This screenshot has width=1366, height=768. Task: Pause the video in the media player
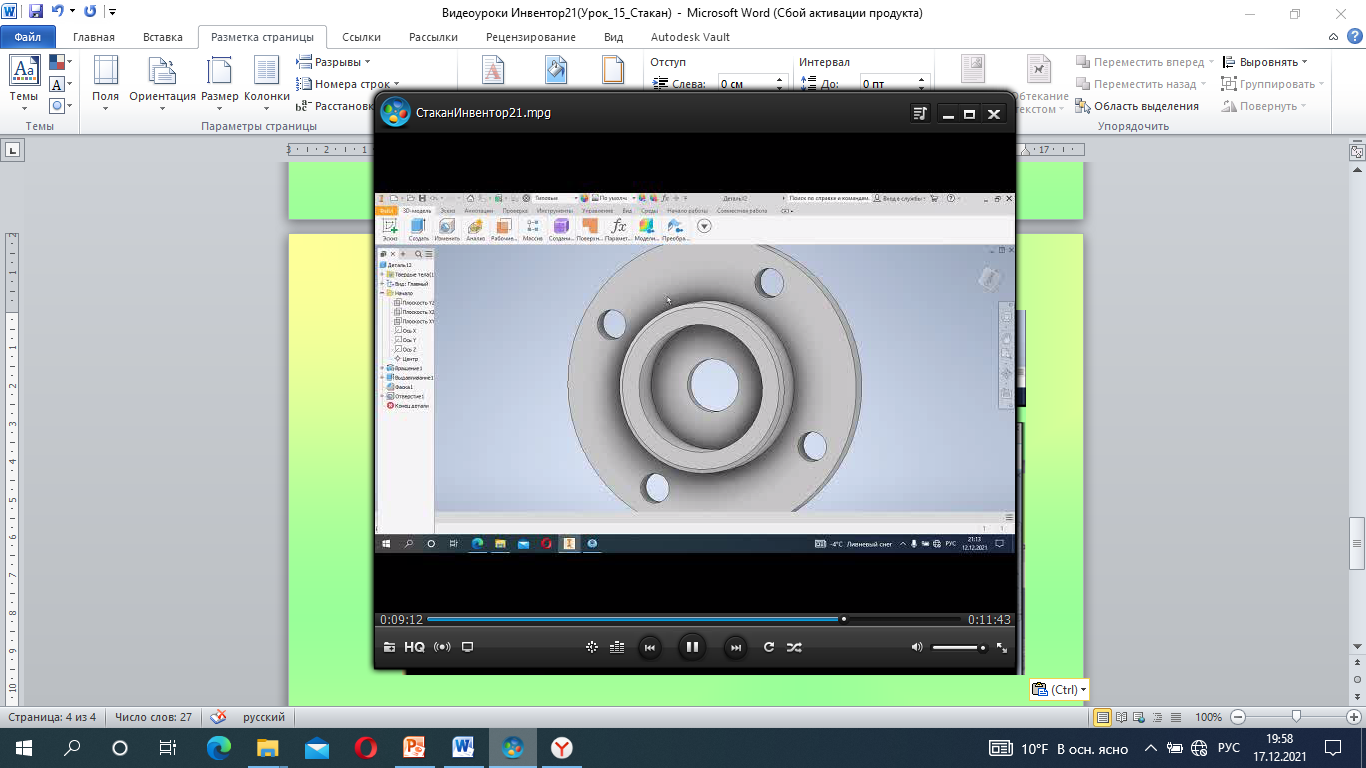click(691, 647)
